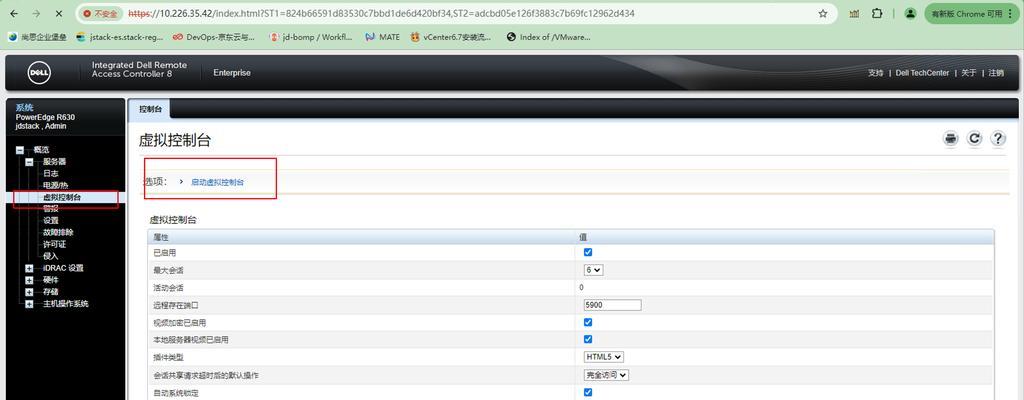
Task: Select the 控制台 tab
Action: click(150, 109)
